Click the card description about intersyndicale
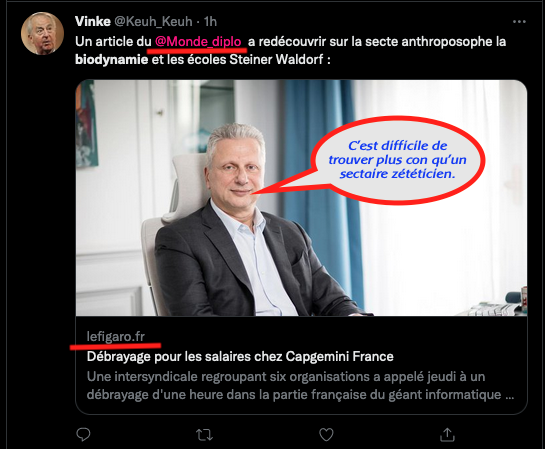Screen dimensions: 545x449 click(x=300, y=386)
